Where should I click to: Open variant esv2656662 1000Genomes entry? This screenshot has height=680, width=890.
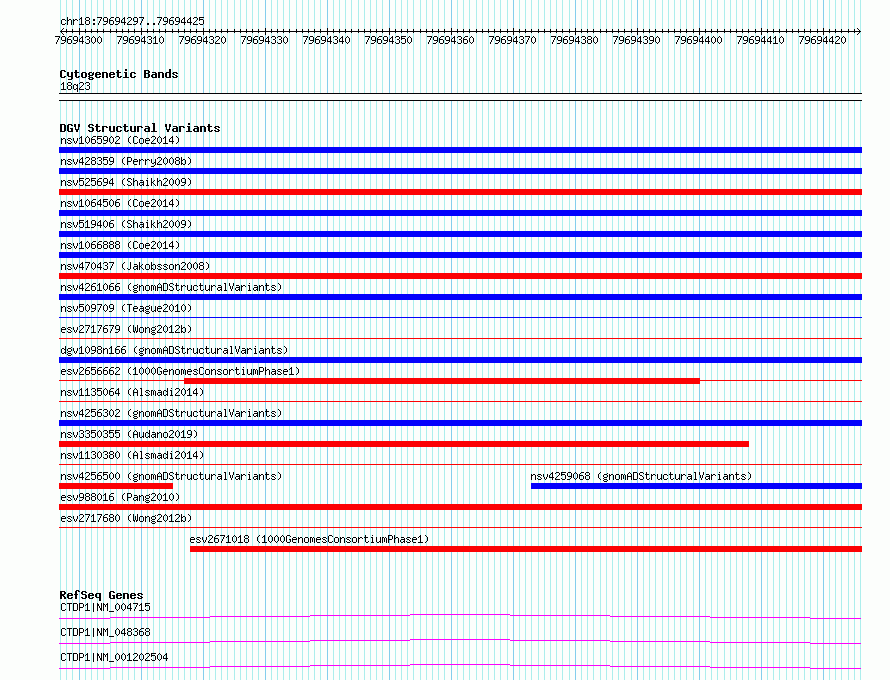click(x=180, y=371)
